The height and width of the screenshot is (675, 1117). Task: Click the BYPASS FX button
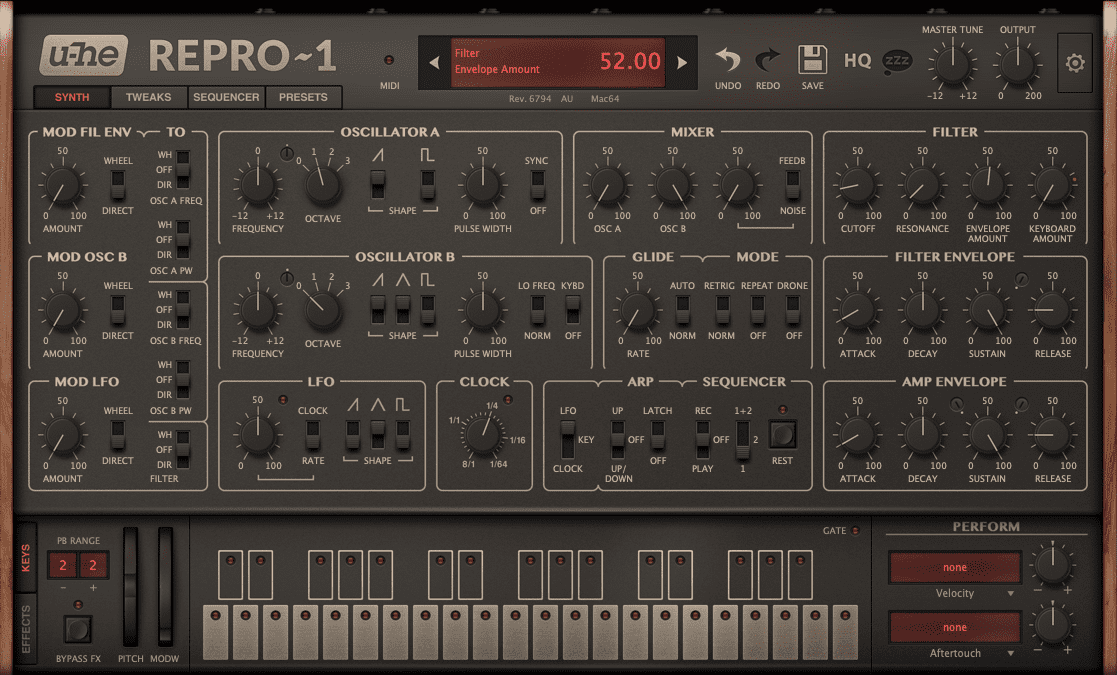coord(78,629)
